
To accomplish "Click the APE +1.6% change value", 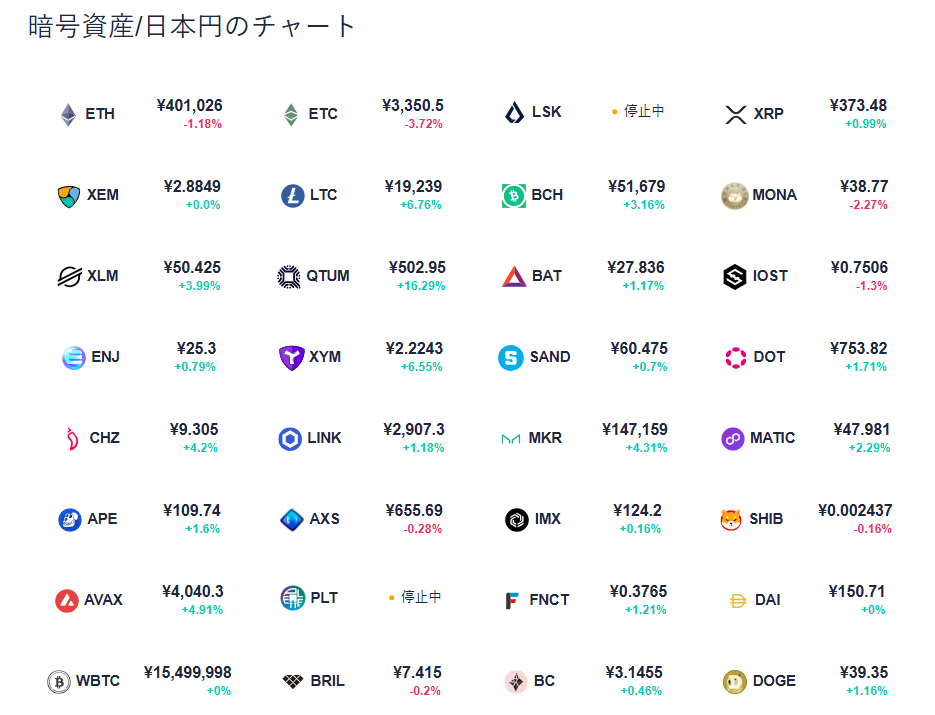I will (x=201, y=529).
